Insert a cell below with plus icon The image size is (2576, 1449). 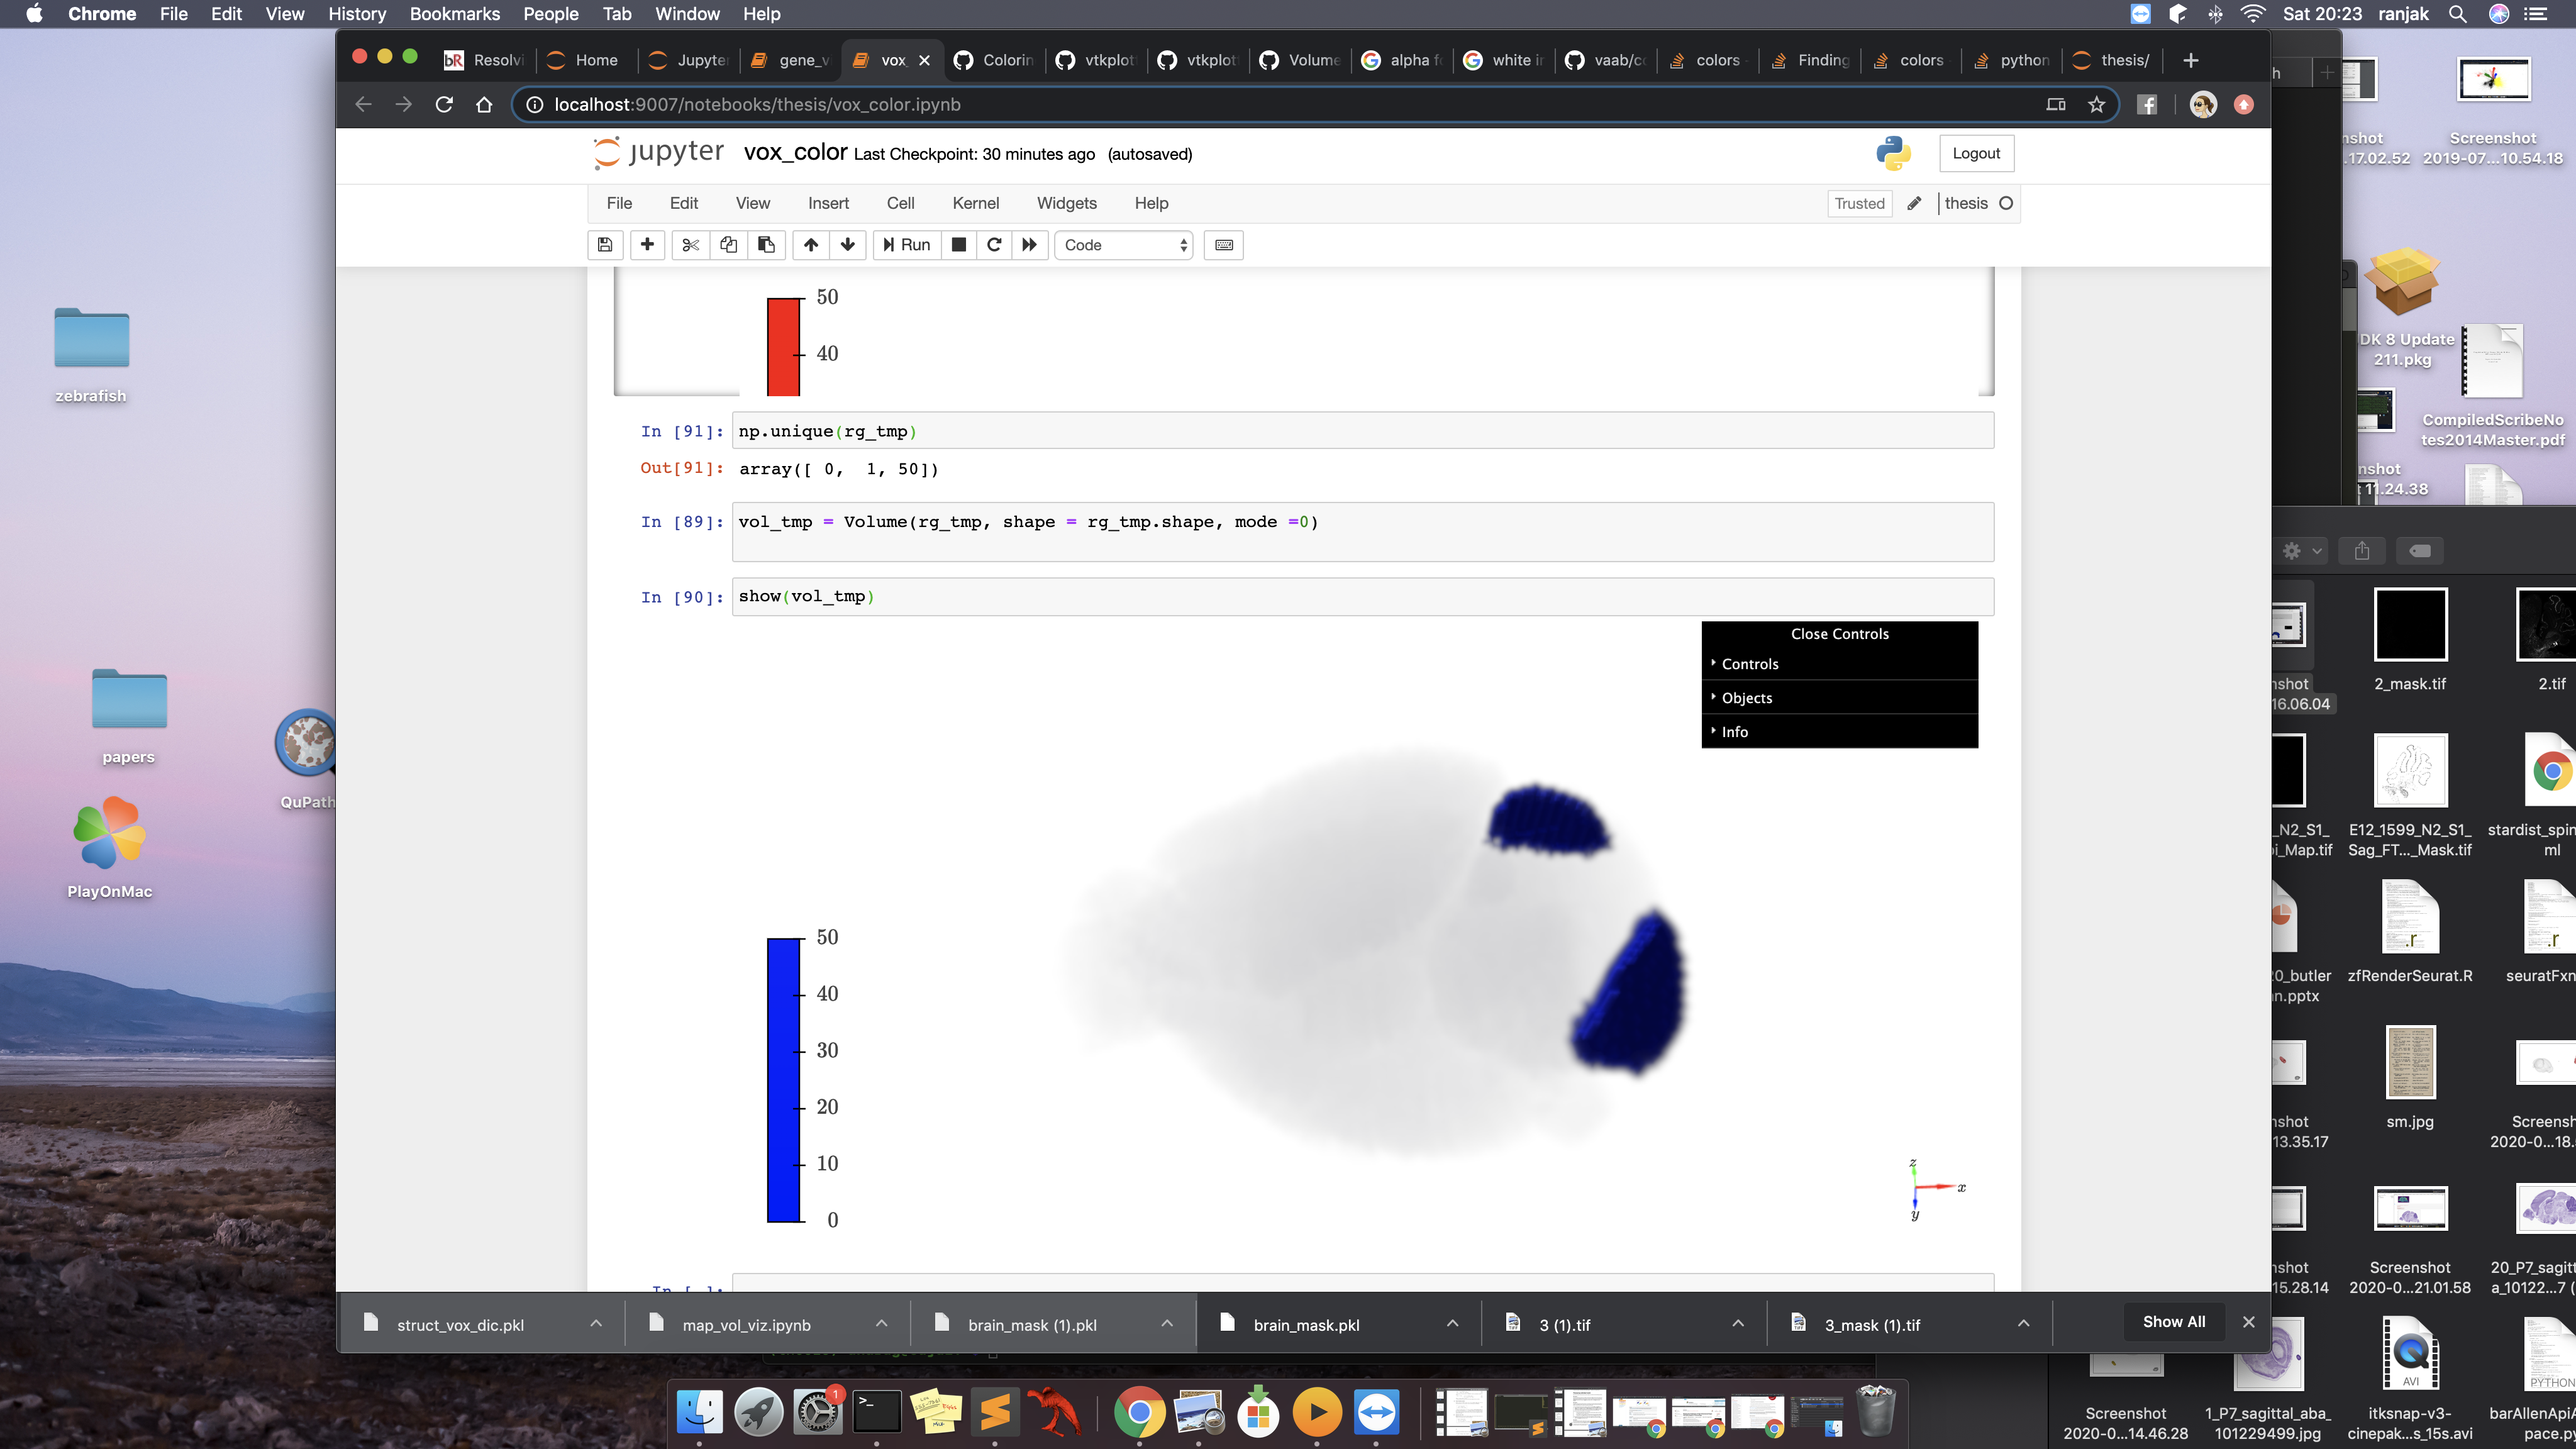tap(647, 245)
